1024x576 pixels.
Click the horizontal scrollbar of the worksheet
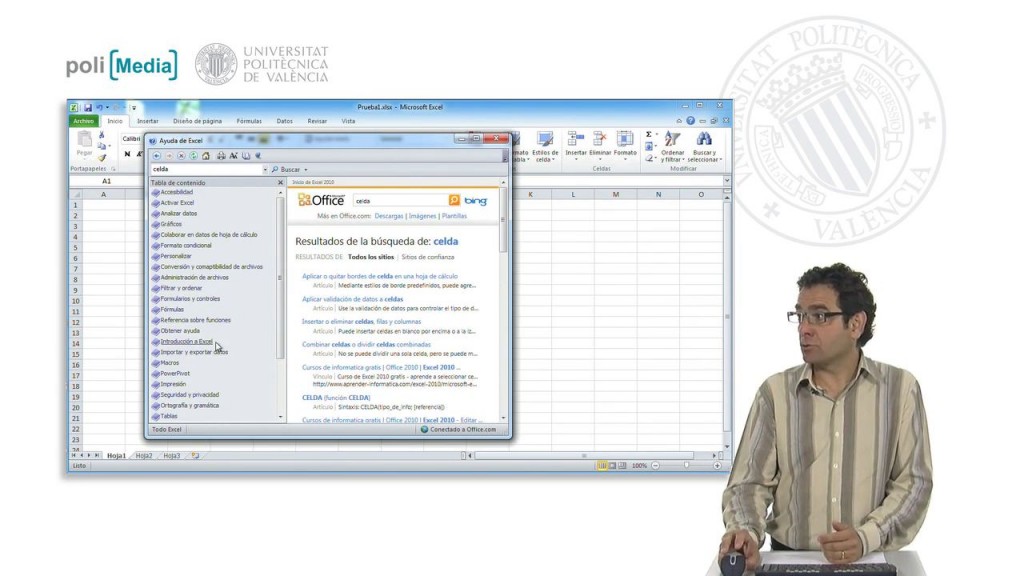(x=584, y=456)
